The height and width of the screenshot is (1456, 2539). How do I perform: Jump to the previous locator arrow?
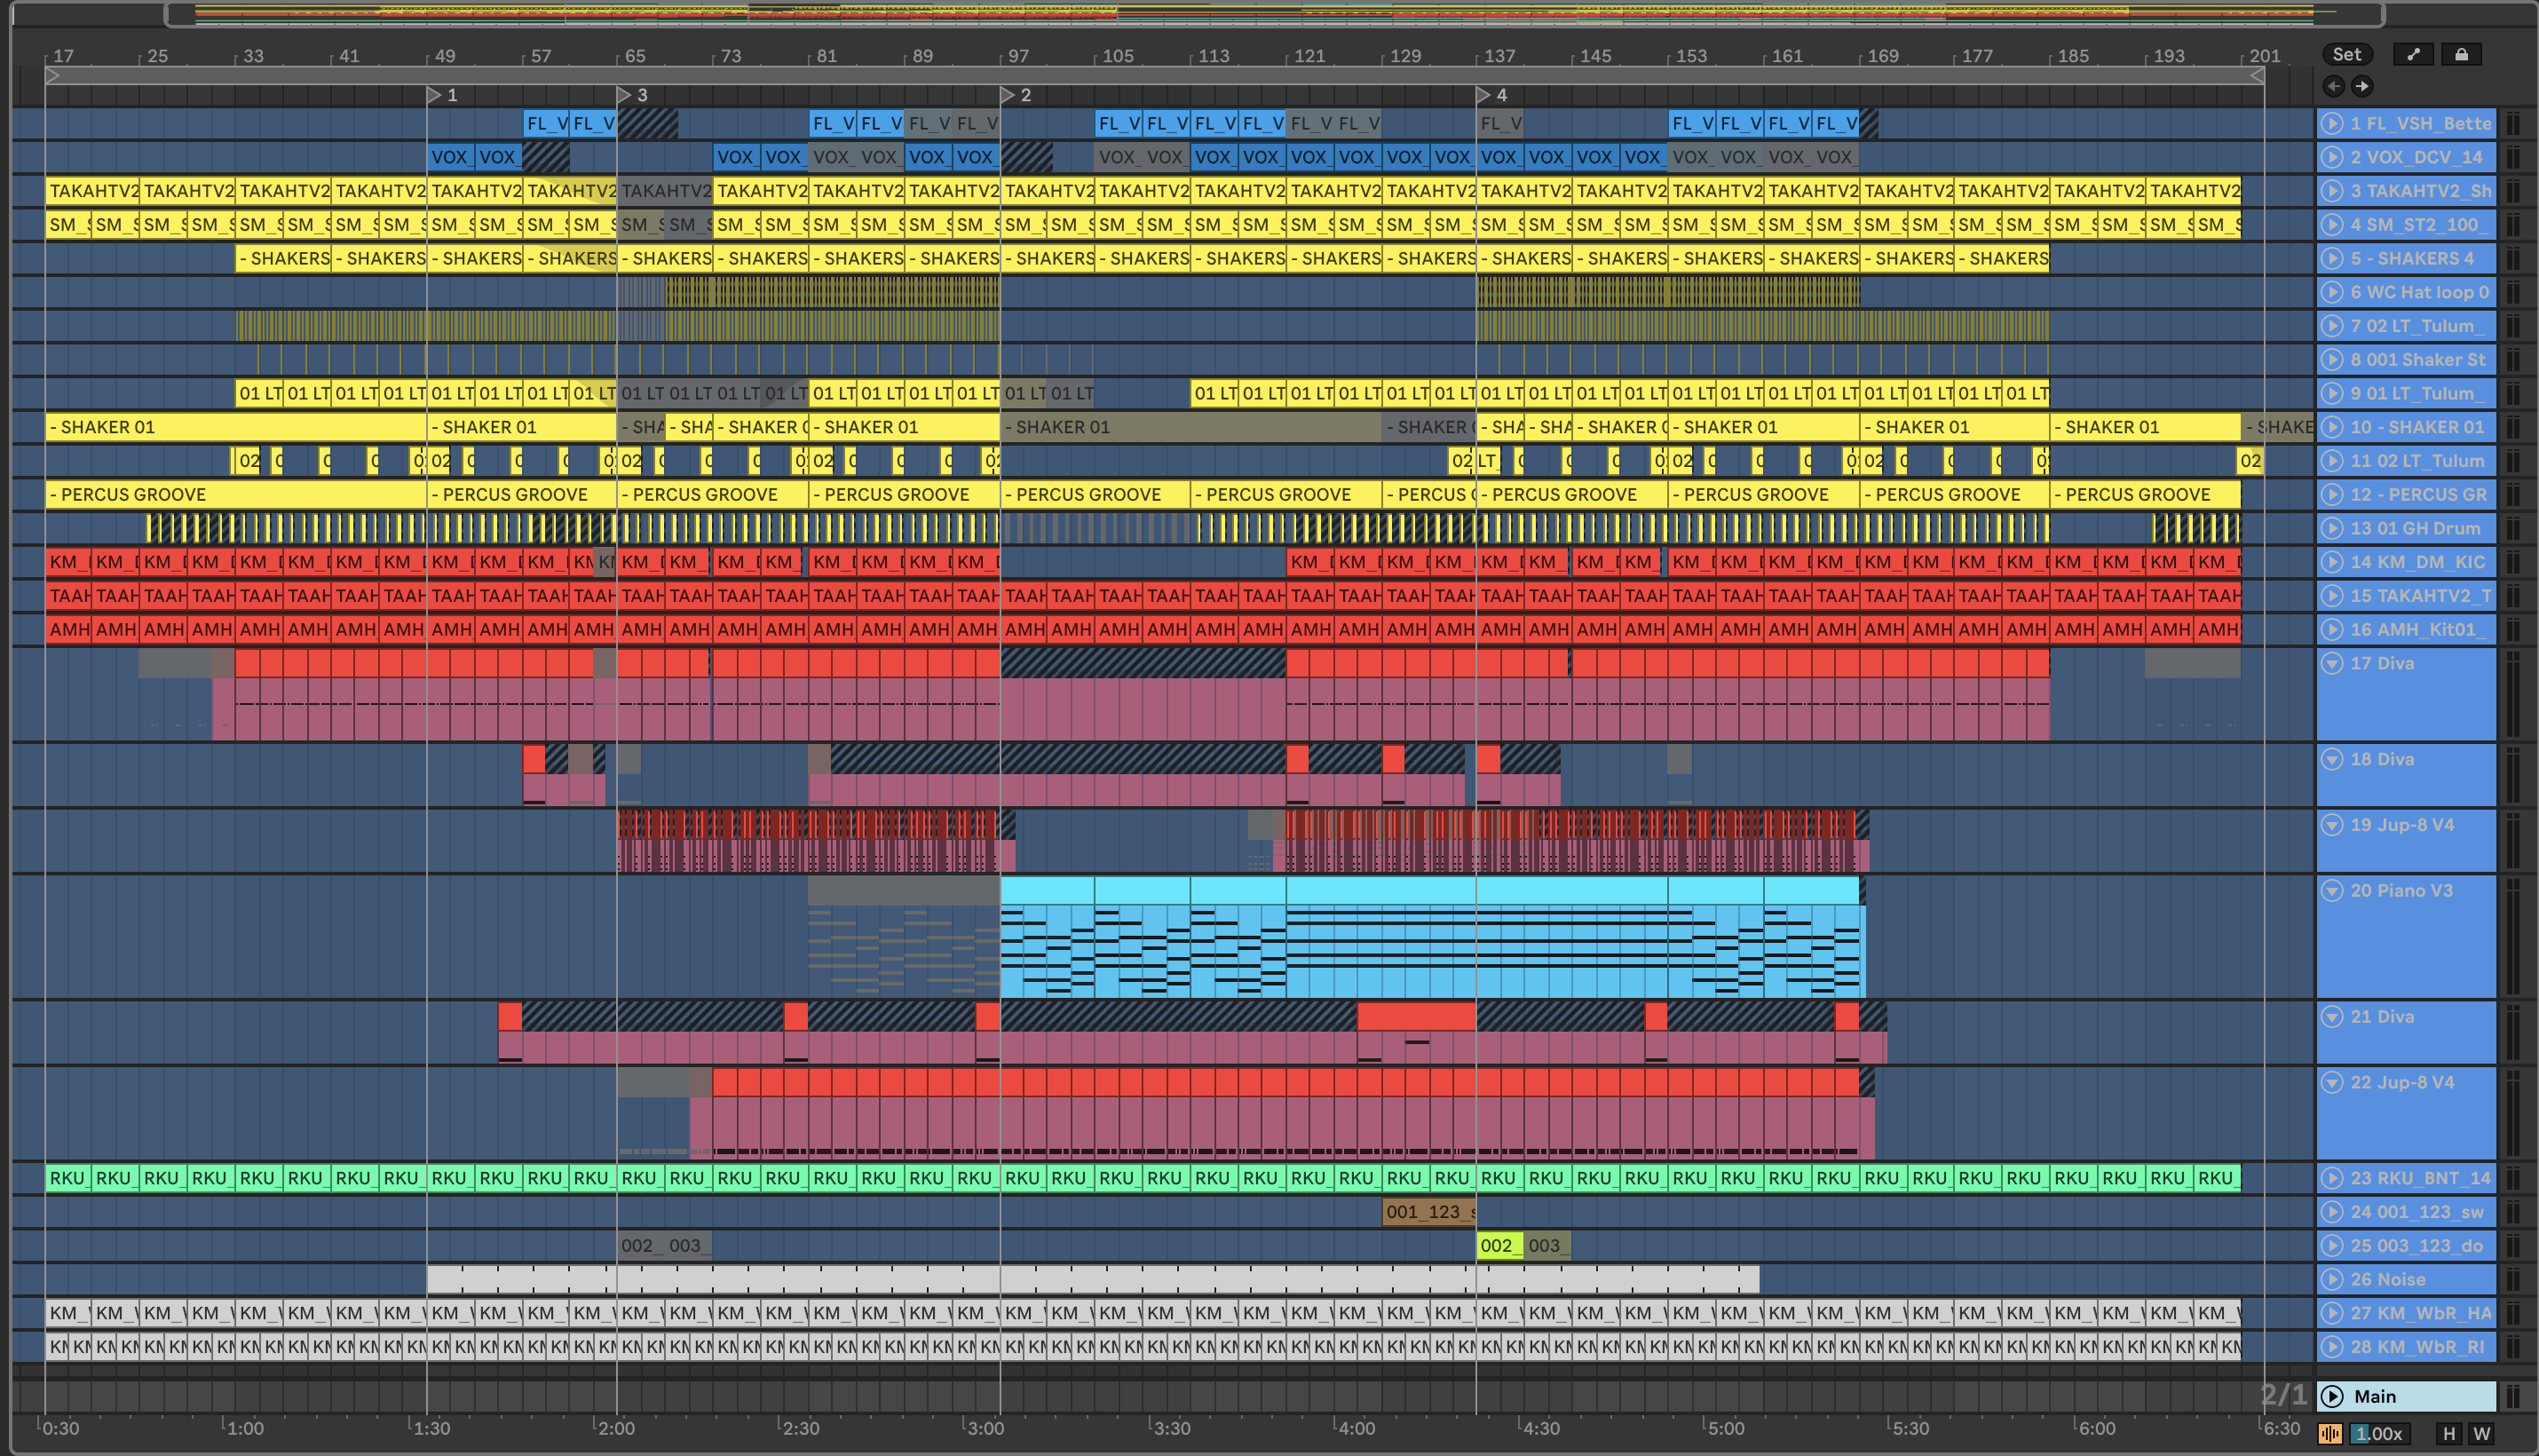point(2333,86)
